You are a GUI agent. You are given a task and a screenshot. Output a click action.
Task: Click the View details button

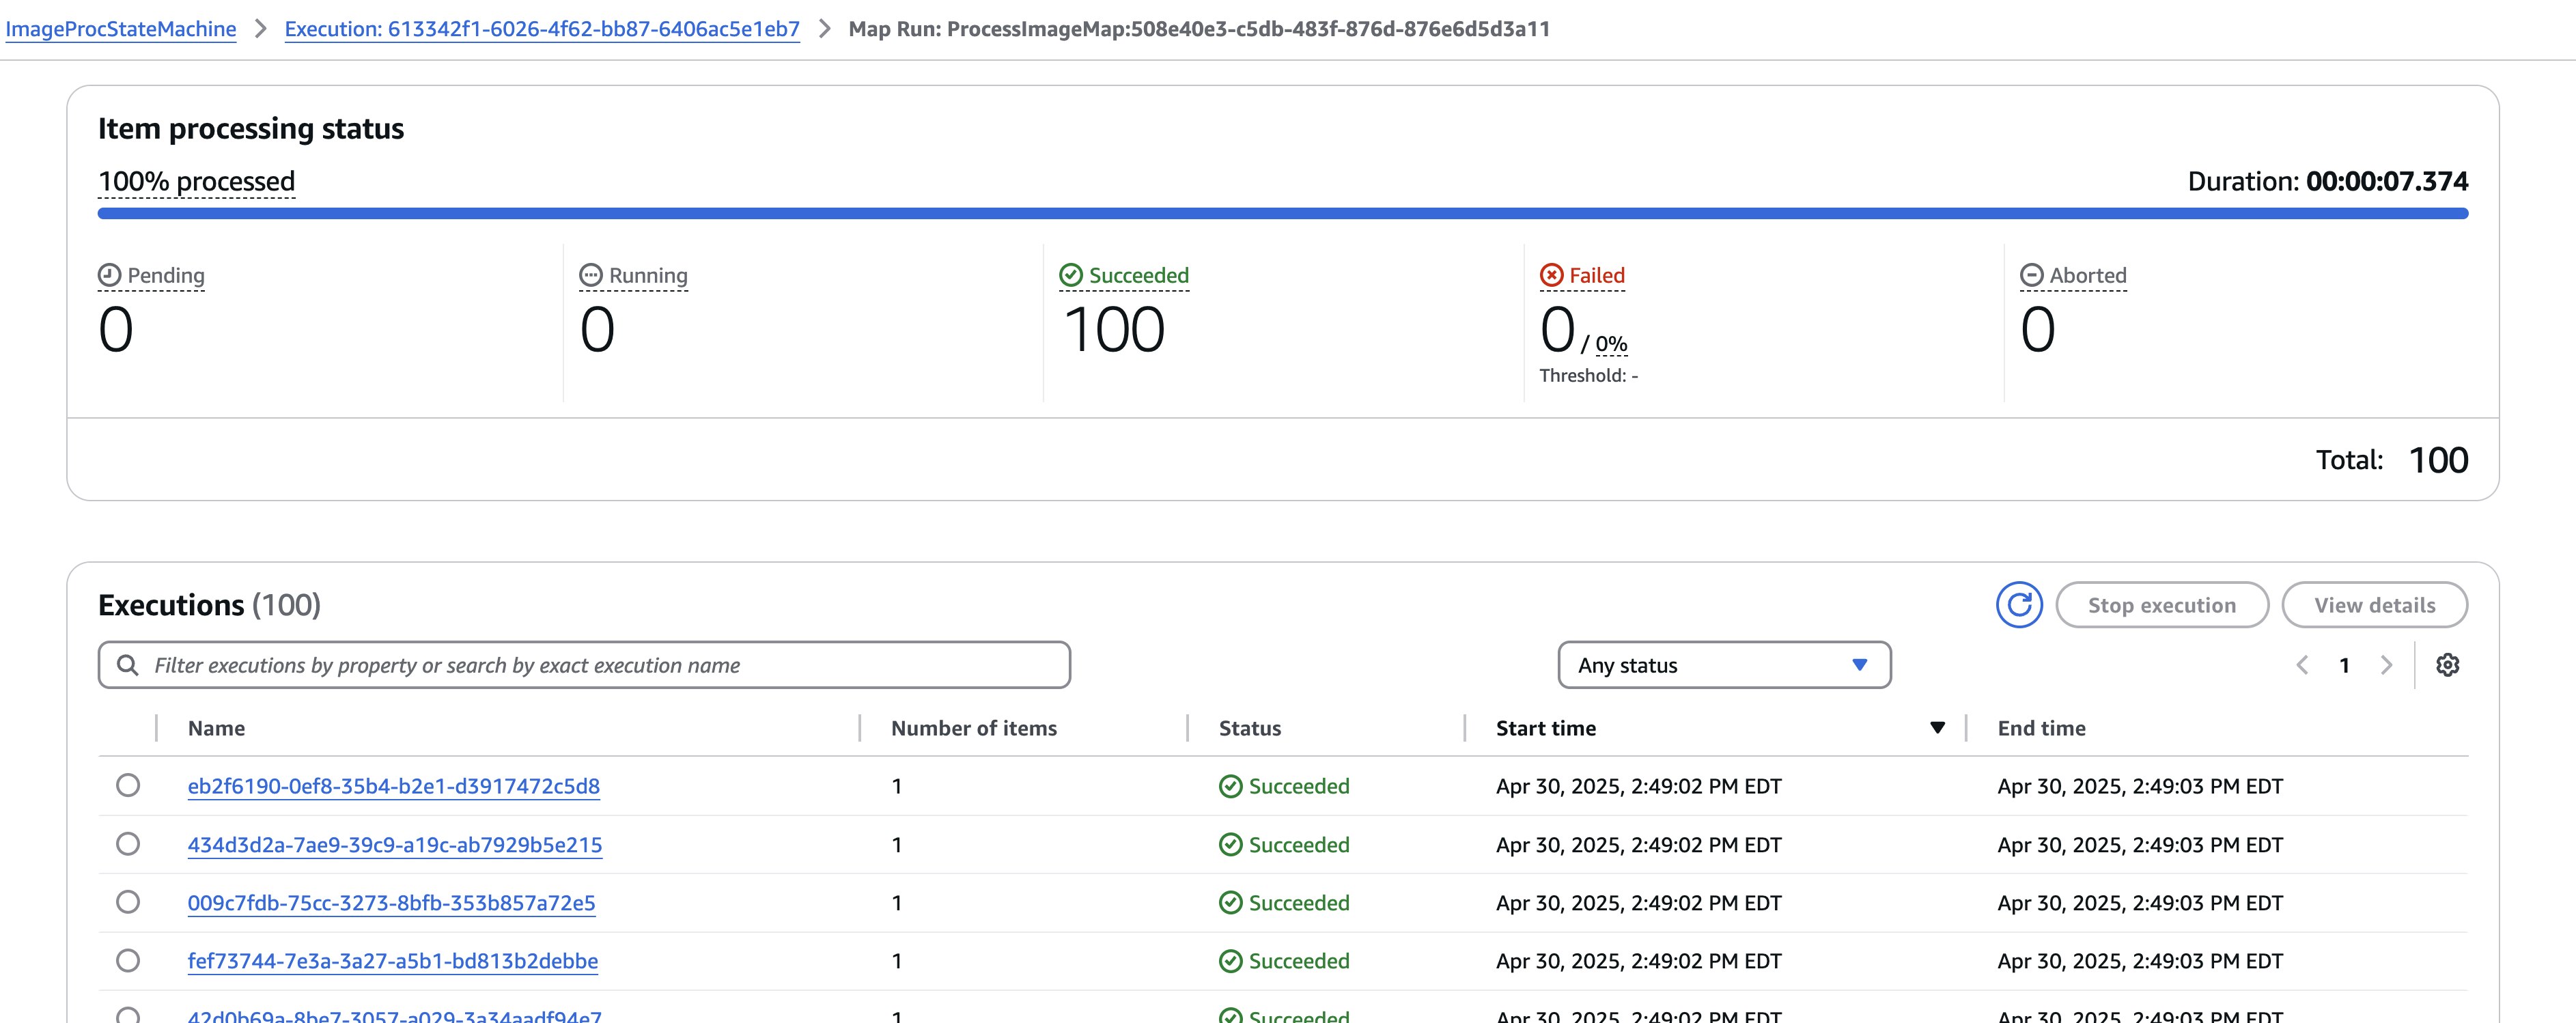pyautogui.click(x=2374, y=605)
